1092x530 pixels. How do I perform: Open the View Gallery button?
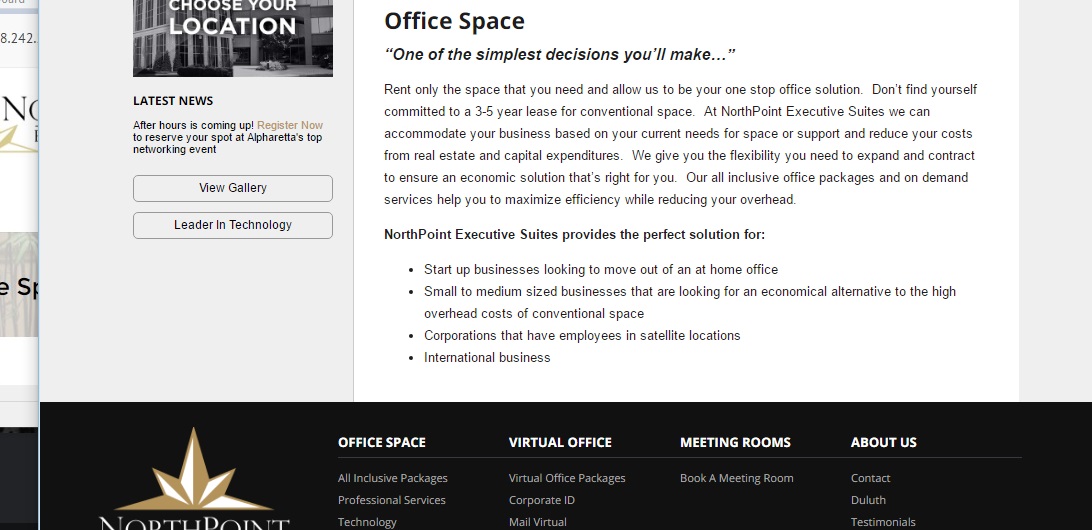point(233,188)
